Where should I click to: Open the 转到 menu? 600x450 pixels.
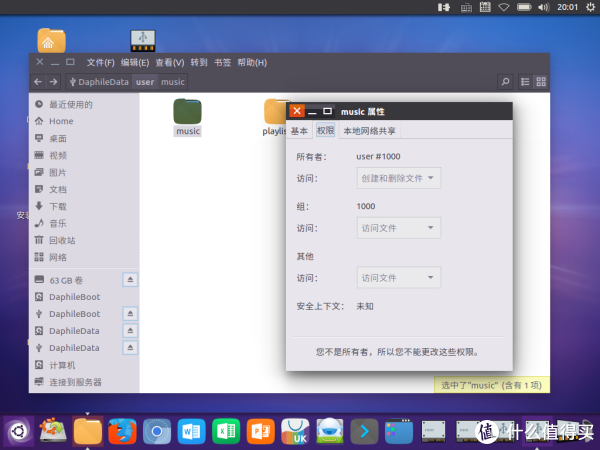point(199,62)
